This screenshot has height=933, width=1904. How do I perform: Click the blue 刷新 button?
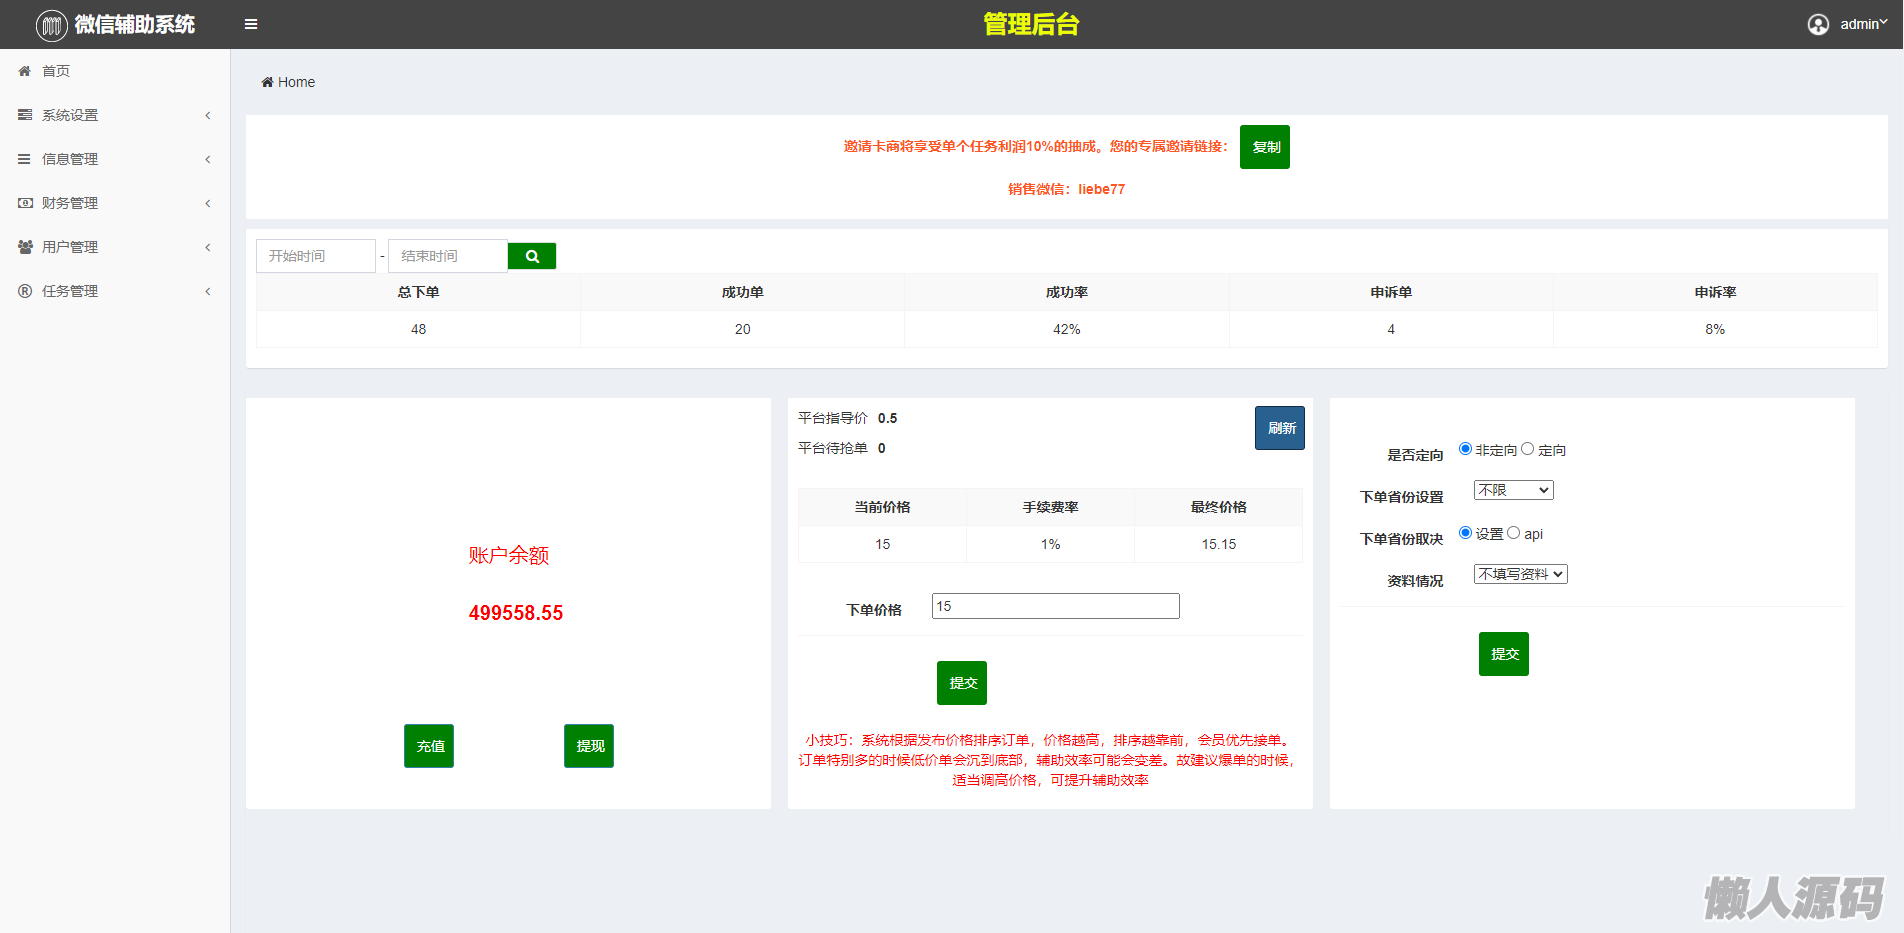(1280, 428)
